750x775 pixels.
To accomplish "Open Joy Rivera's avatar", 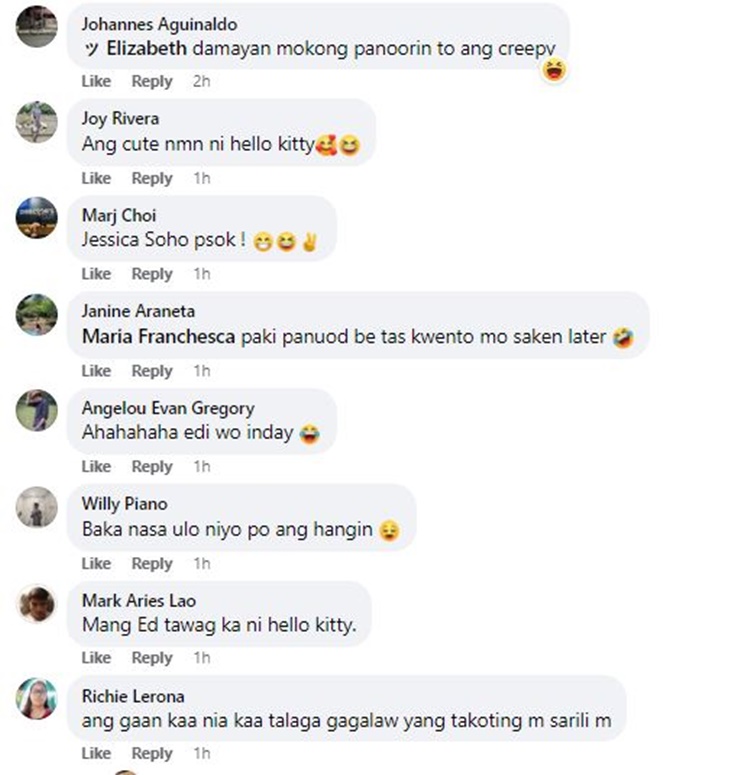I will click(37, 122).
